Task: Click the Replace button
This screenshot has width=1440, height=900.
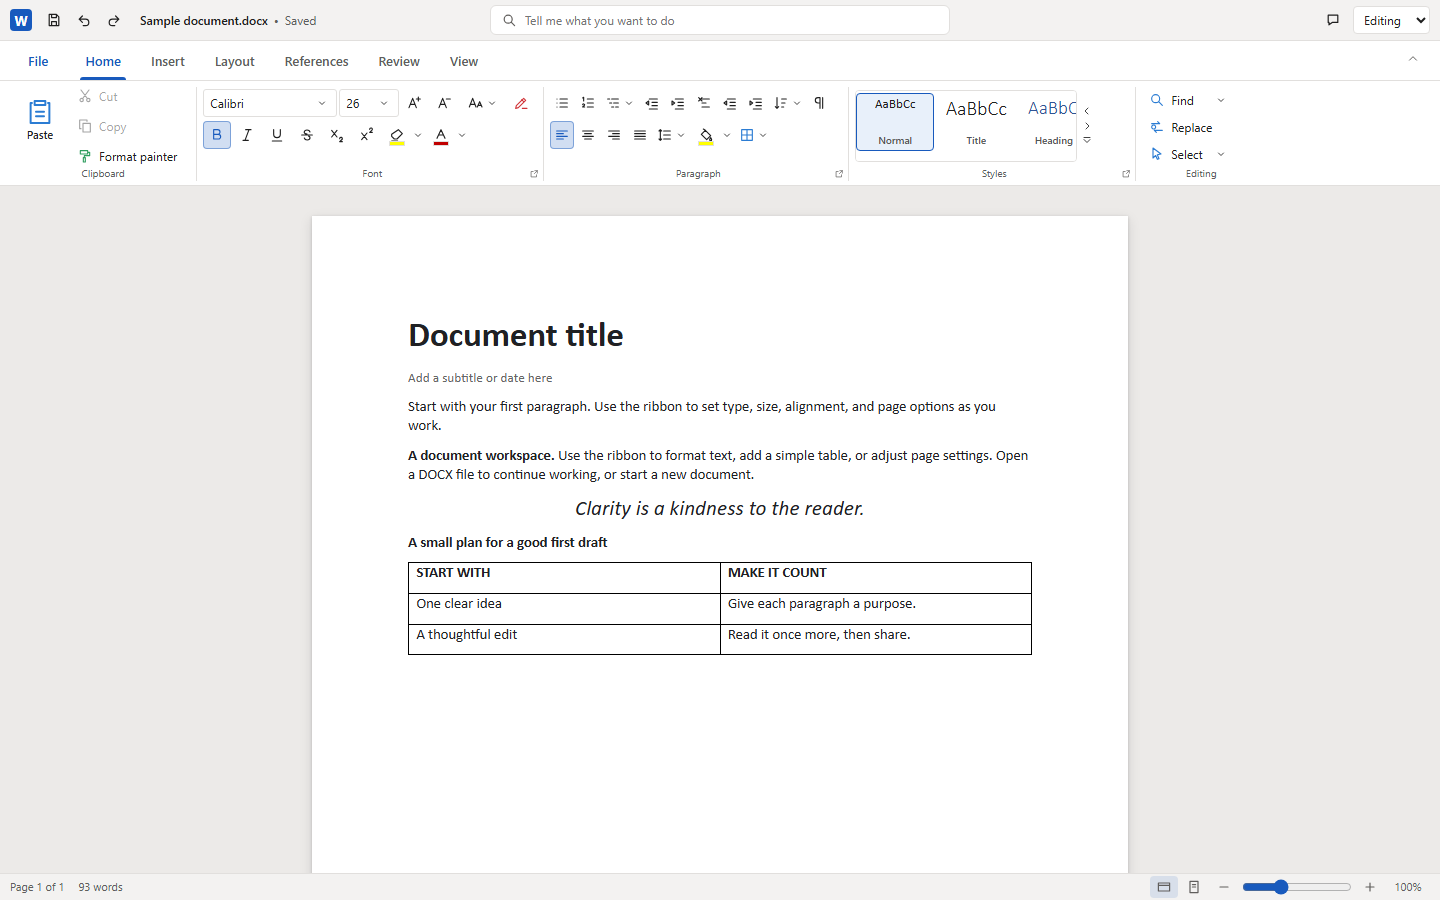Action: pyautogui.click(x=1181, y=127)
